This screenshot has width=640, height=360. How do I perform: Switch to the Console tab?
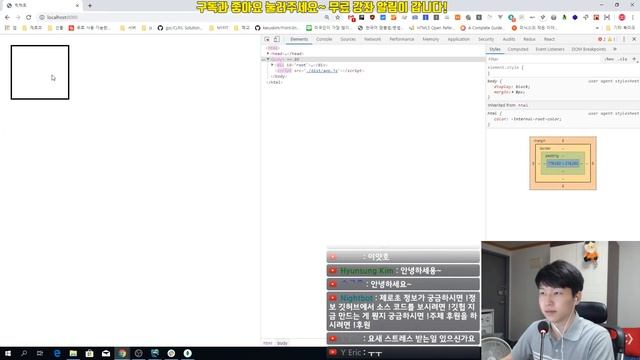tap(324, 39)
